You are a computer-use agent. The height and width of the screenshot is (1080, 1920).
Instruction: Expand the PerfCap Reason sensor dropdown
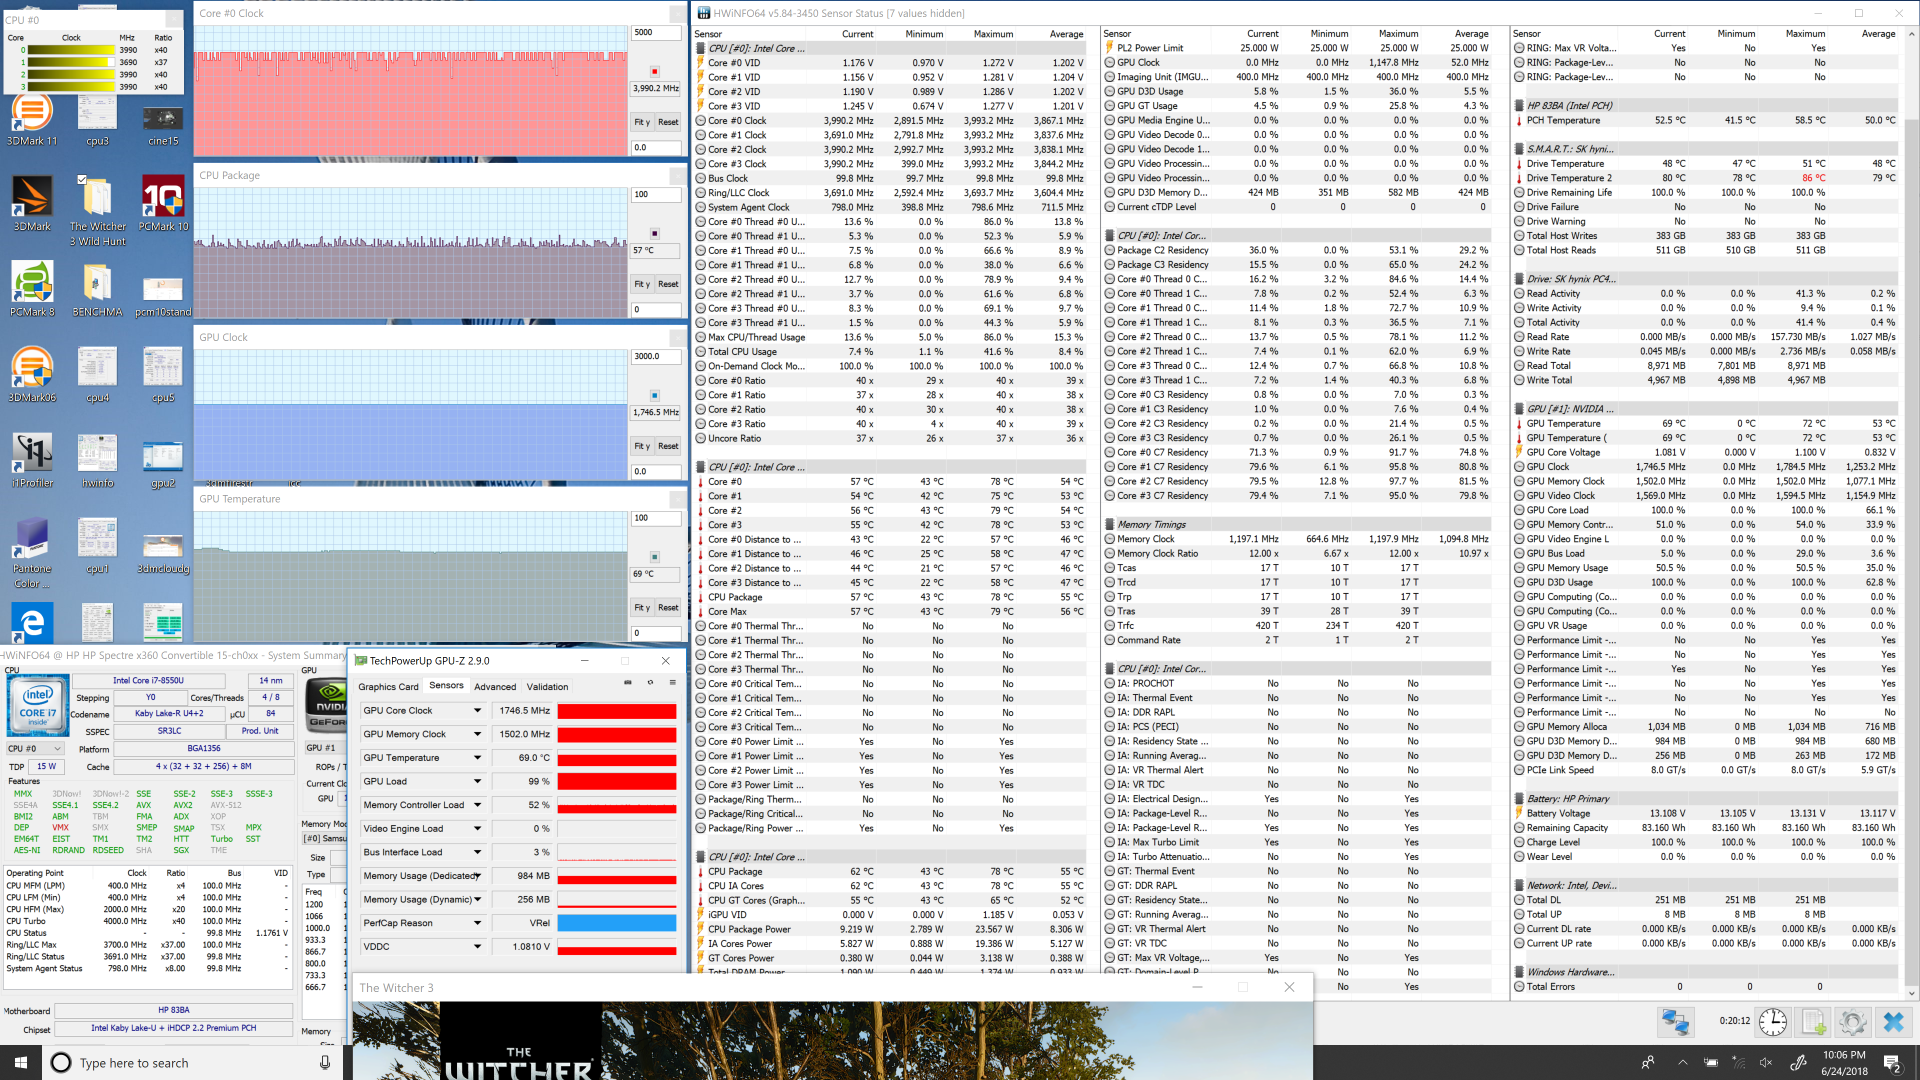[x=477, y=923]
